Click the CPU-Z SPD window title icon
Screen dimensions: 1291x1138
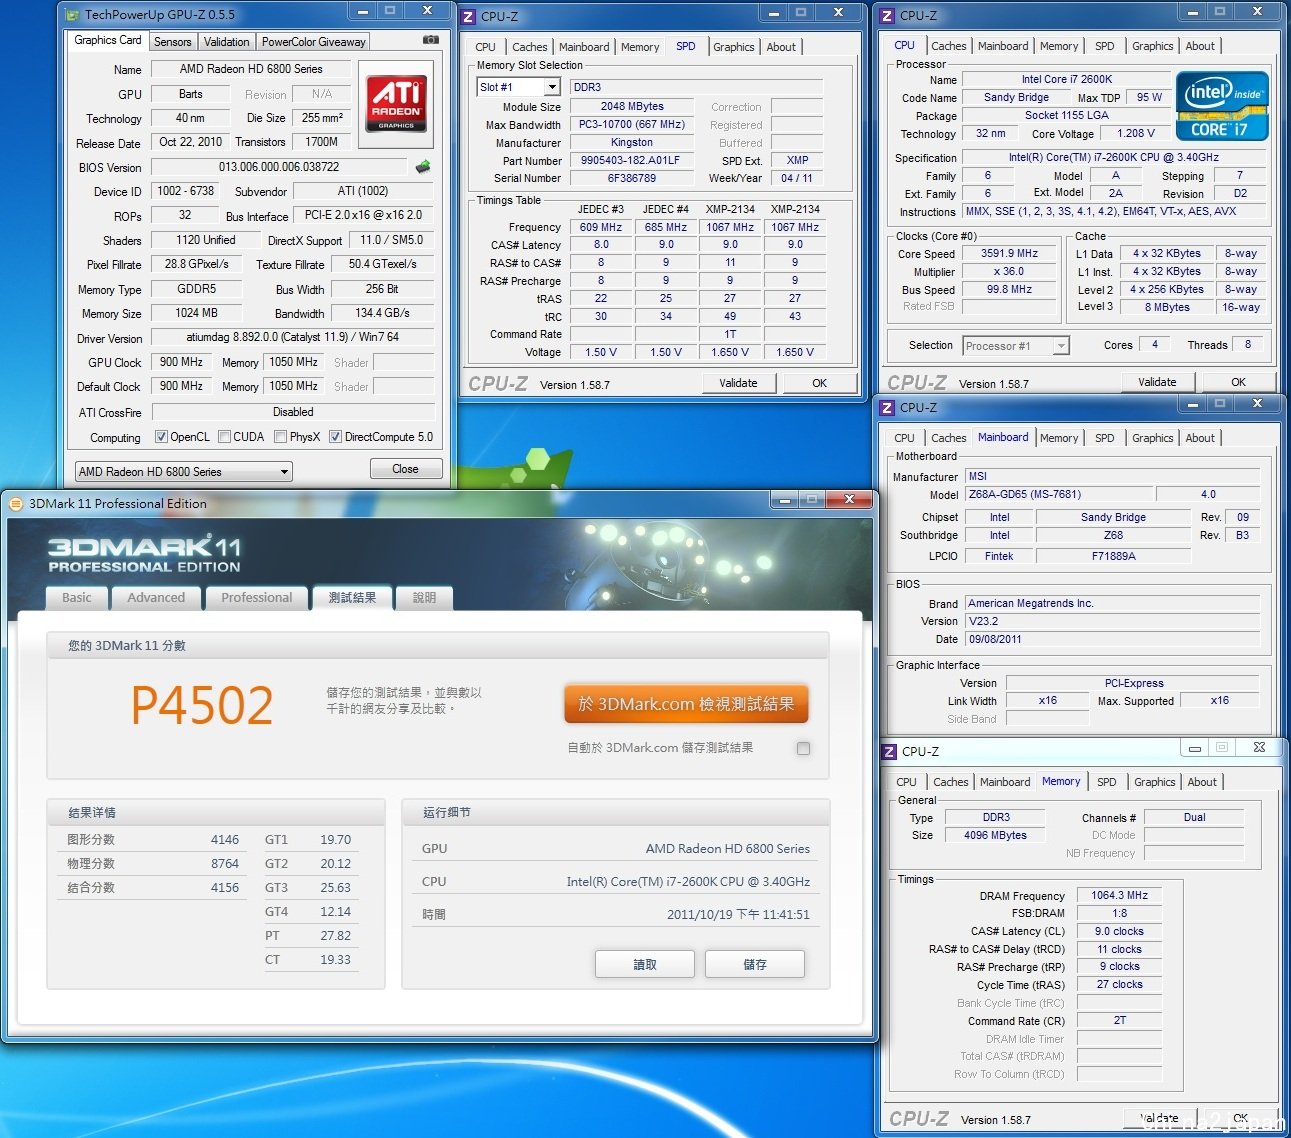468,16
